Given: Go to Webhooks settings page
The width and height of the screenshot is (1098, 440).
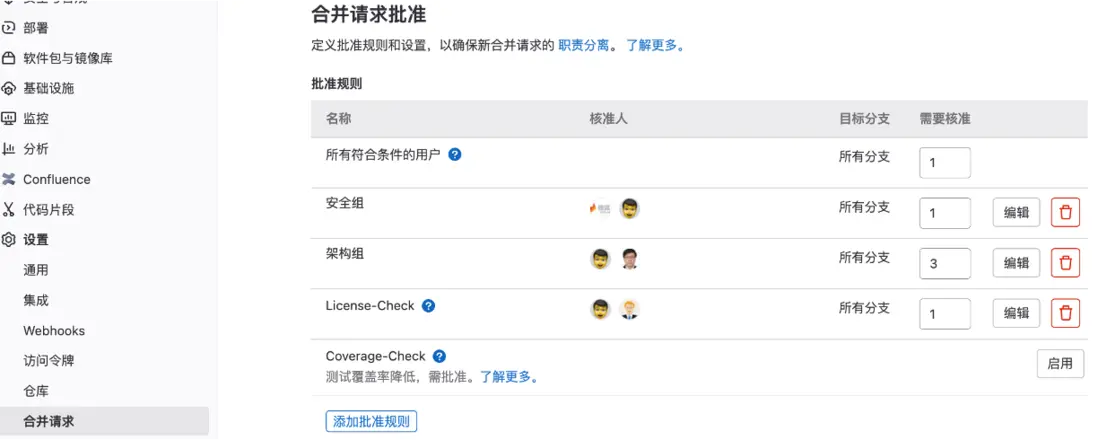Looking at the screenshot, I should [54, 331].
